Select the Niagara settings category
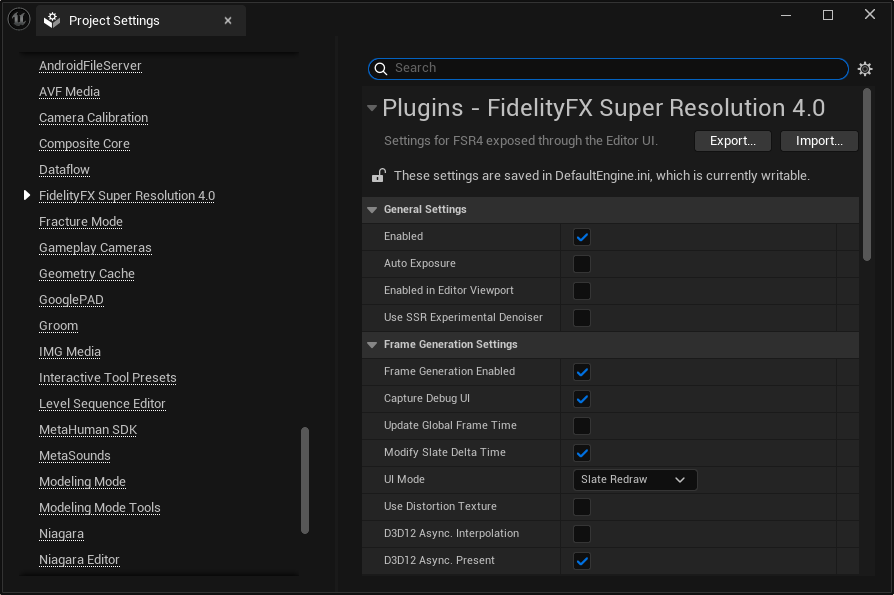 tap(61, 534)
